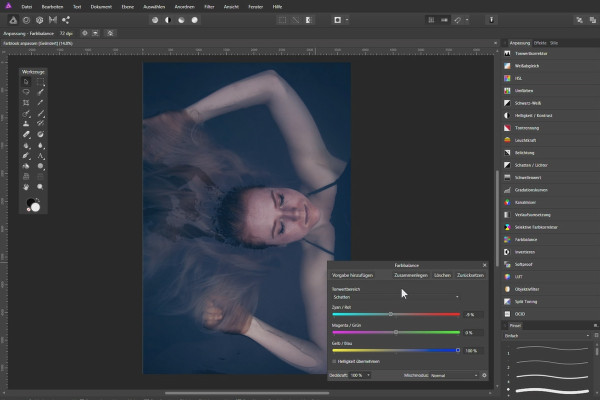Screen dimensions: 600x400
Task: Select the Zoom magnifier tool
Action: (40, 187)
